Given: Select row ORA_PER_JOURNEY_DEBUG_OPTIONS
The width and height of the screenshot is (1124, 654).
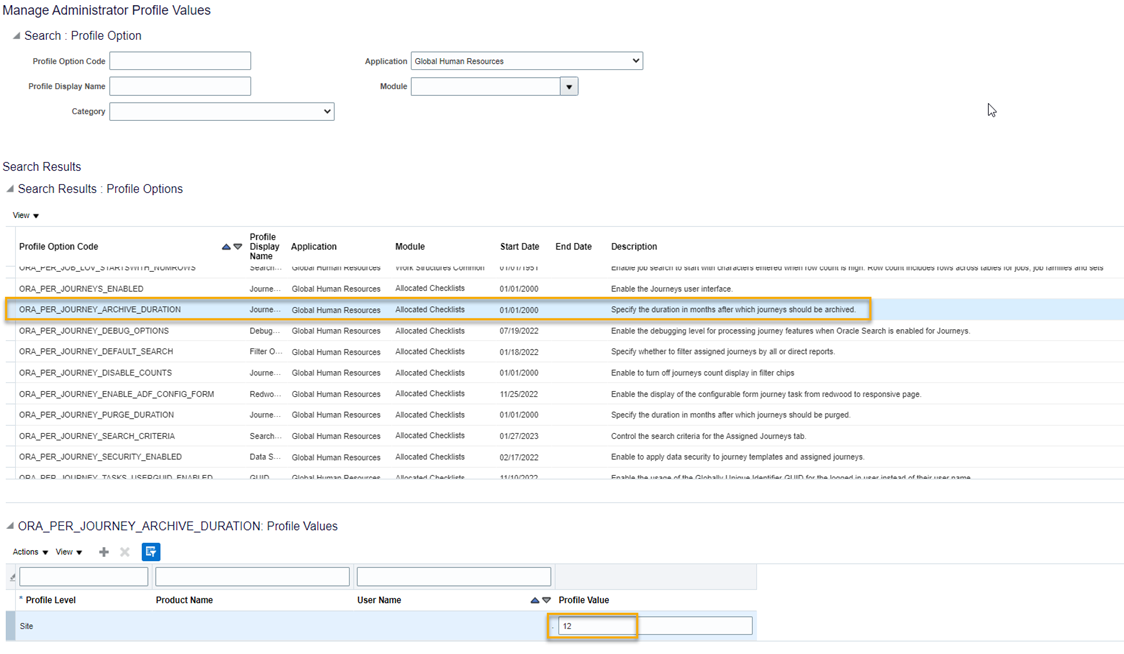Looking at the screenshot, I should (565, 331).
